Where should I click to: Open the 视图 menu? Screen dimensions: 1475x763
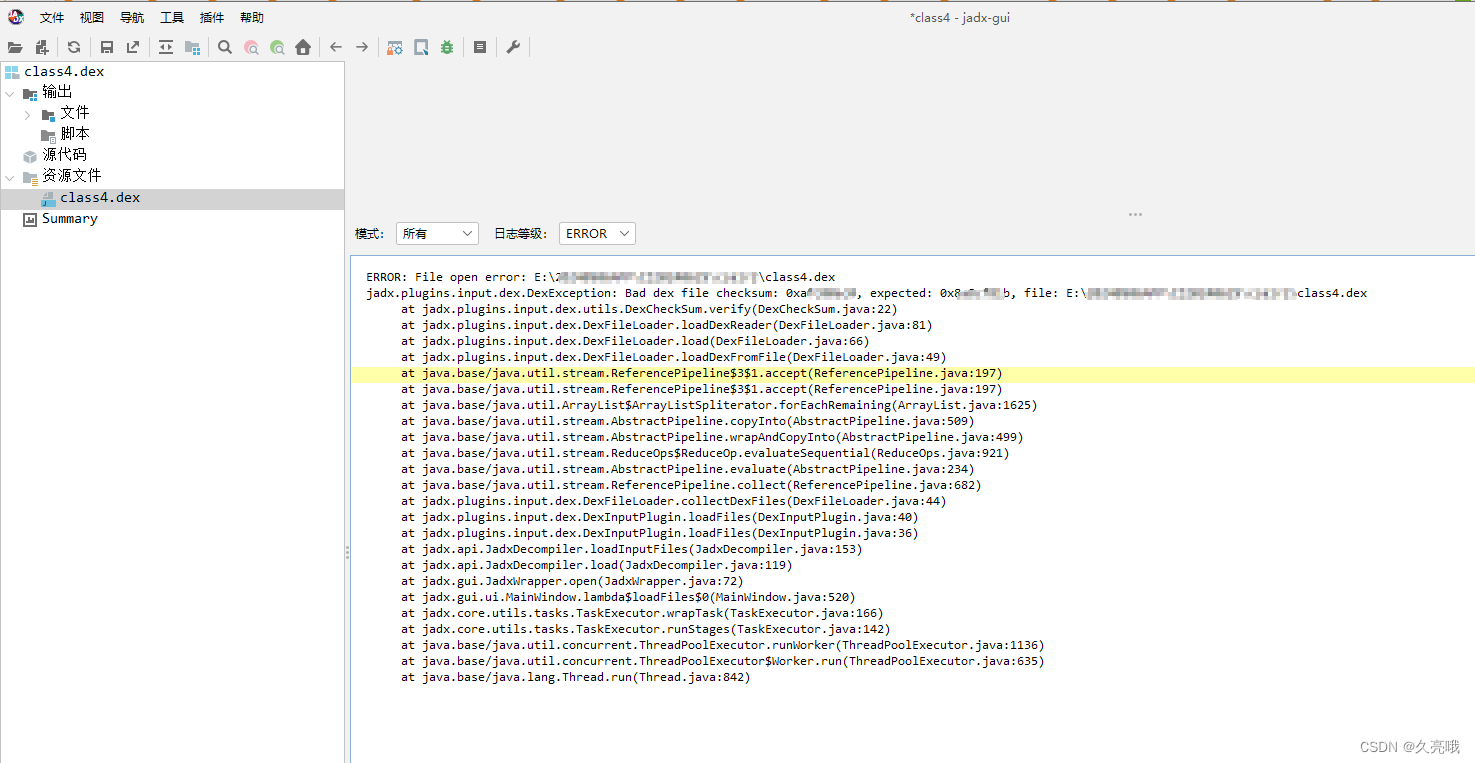click(x=92, y=18)
